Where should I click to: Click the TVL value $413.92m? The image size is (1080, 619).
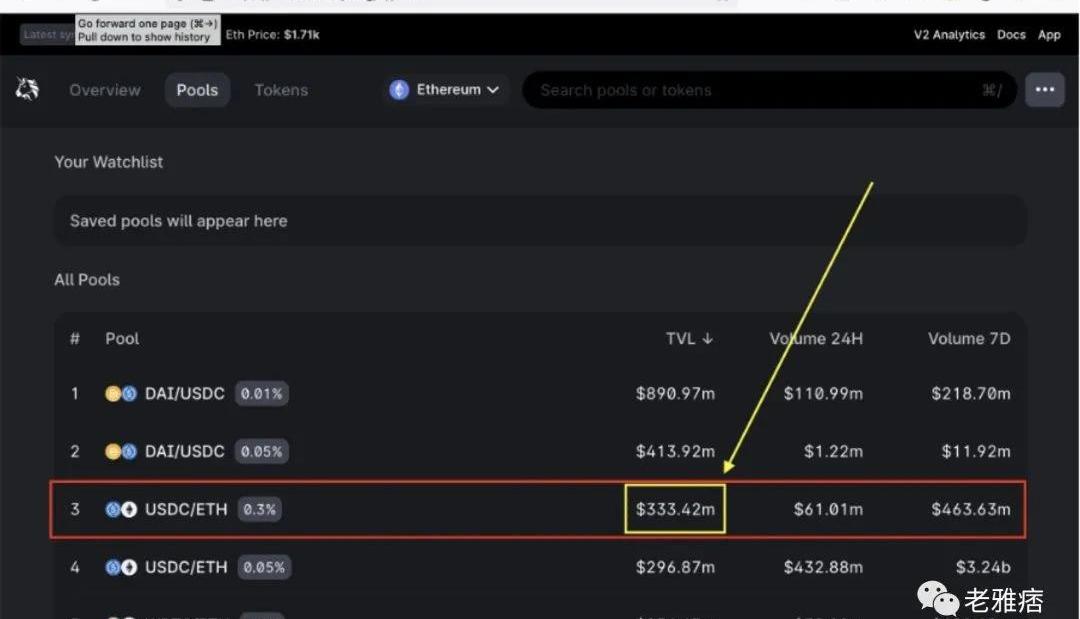(675, 452)
